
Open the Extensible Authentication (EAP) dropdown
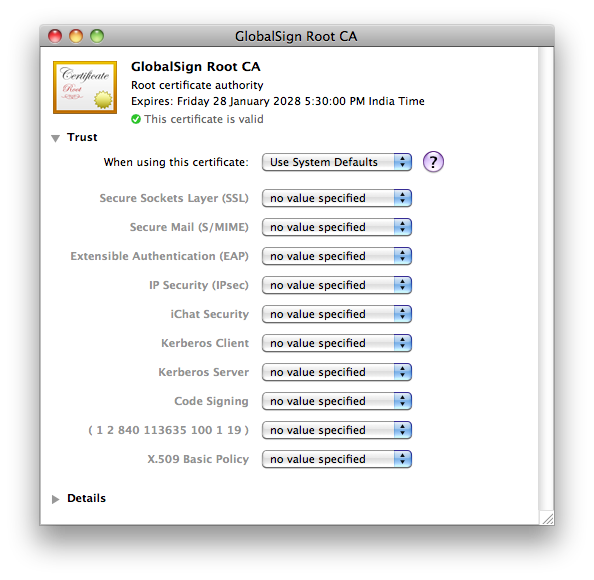(x=336, y=256)
